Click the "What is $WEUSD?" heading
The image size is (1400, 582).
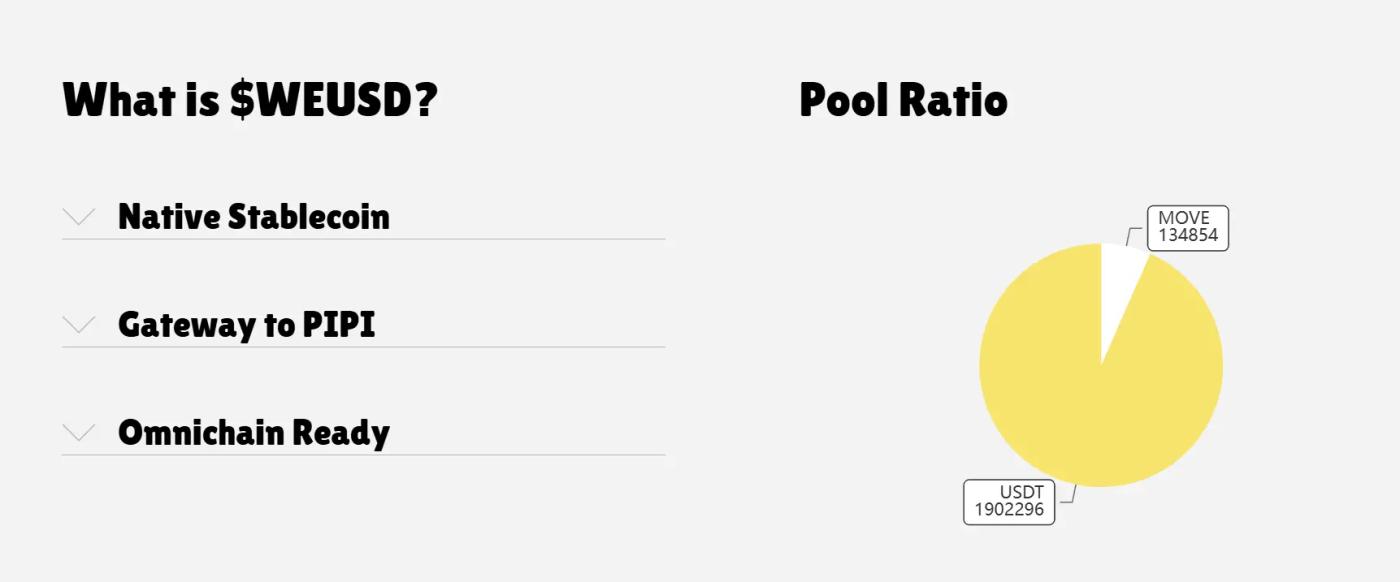click(250, 100)
